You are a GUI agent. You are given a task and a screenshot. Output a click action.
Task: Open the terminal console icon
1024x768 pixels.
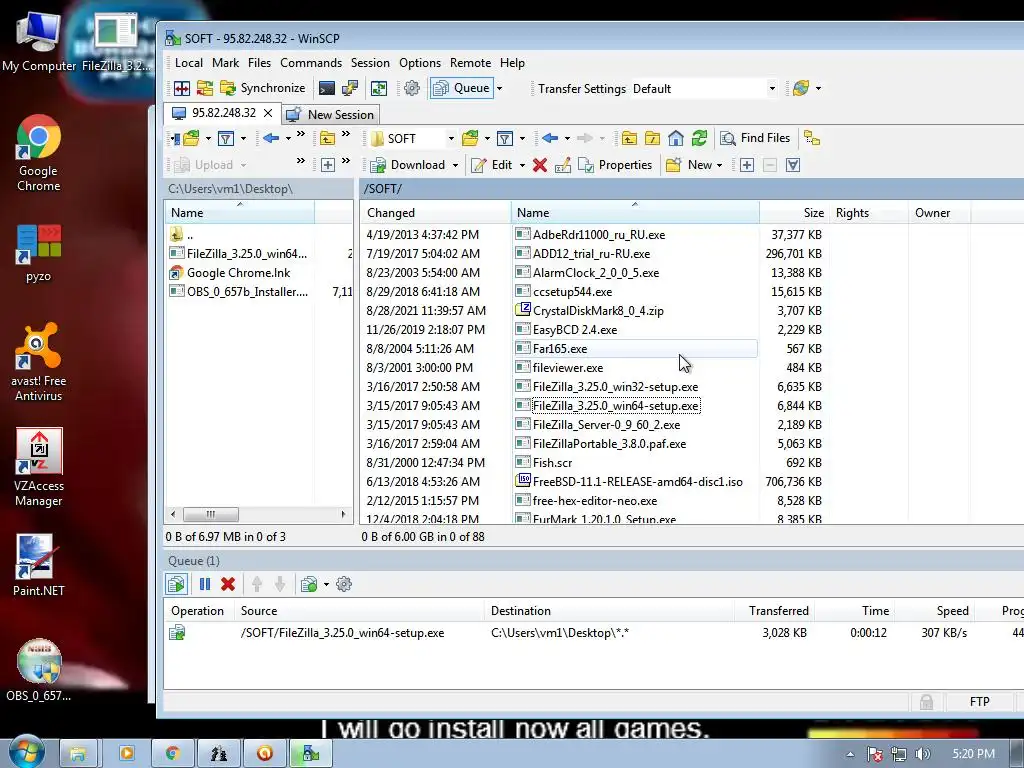[x=327, y=88]
